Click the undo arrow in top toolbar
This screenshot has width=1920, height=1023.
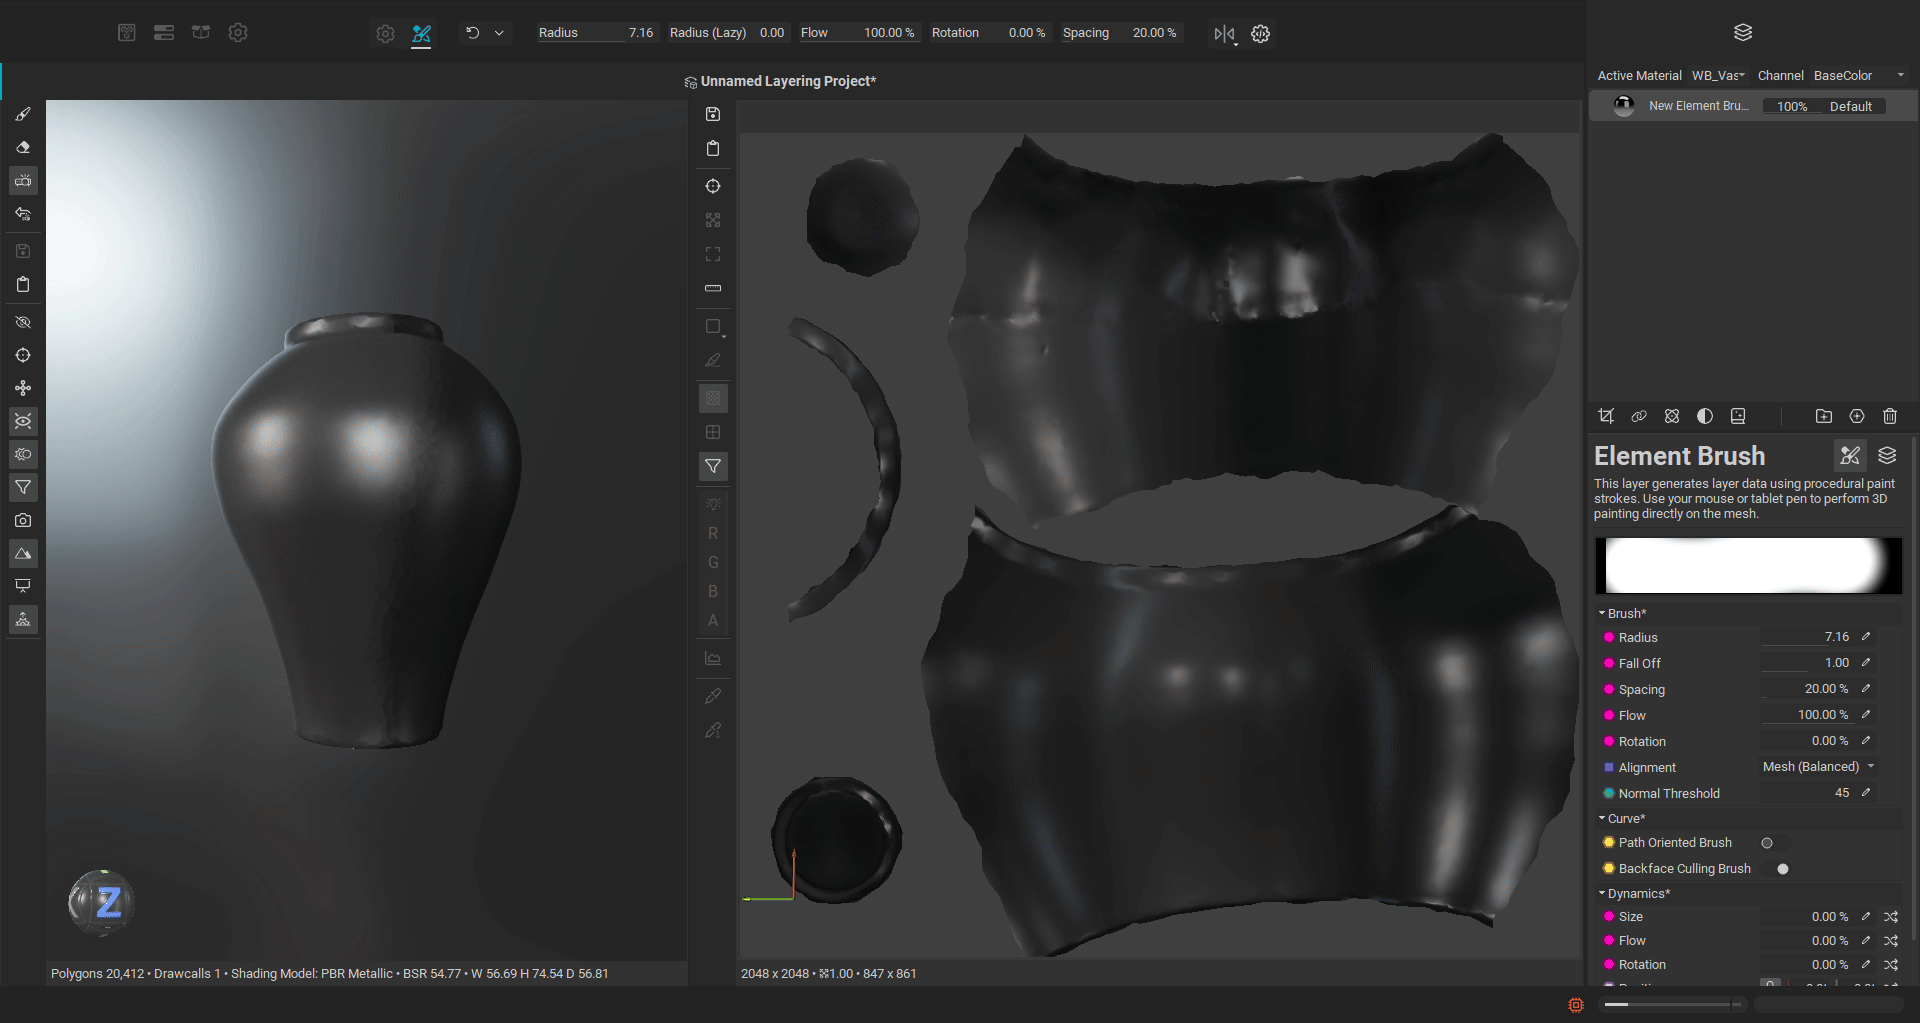tap(473, 33)
